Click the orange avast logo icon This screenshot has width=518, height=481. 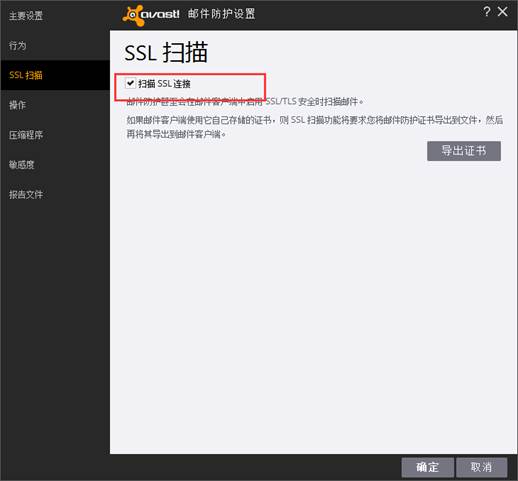pos(133,15)
